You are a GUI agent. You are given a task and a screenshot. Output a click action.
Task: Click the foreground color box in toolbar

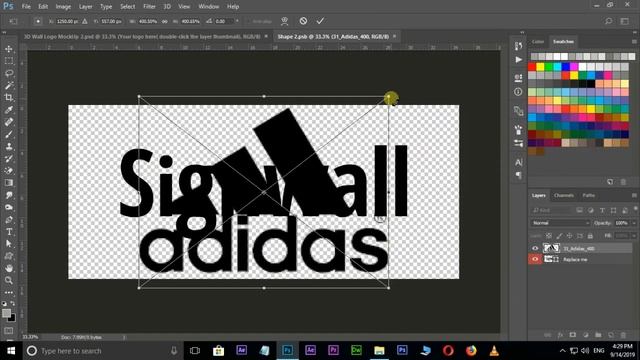[6, 313]
